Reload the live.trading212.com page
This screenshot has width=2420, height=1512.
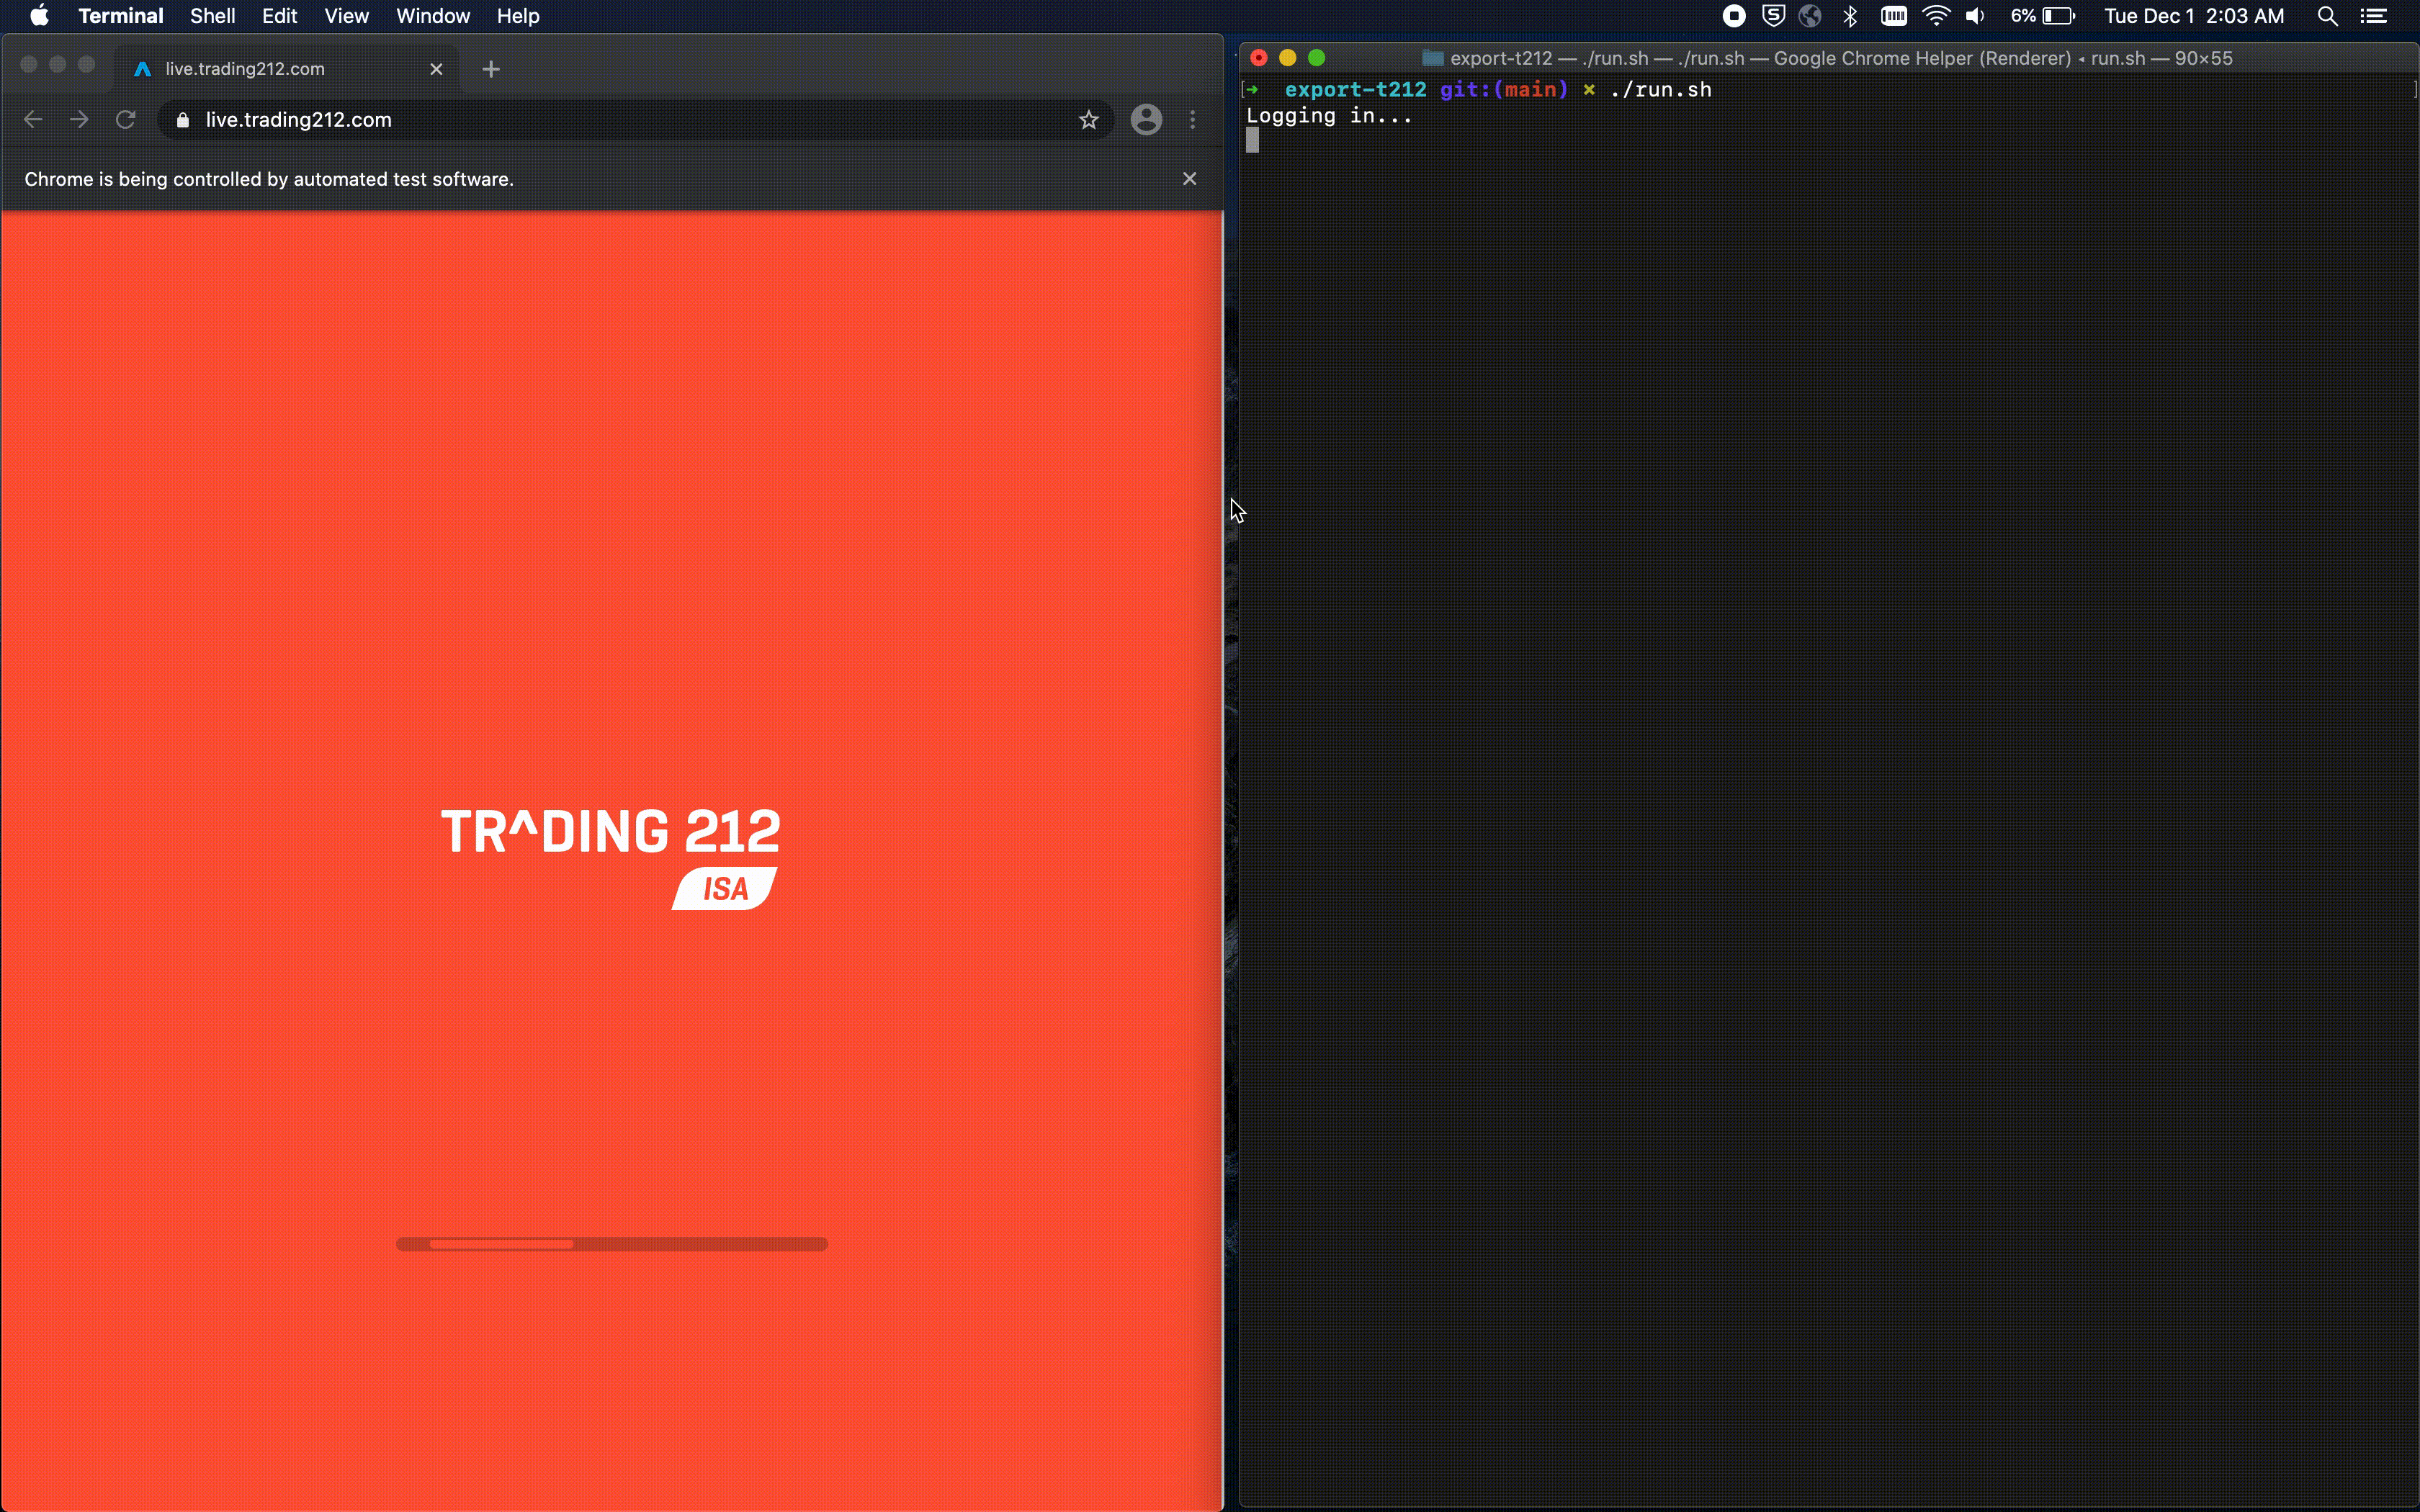[126, 119]
